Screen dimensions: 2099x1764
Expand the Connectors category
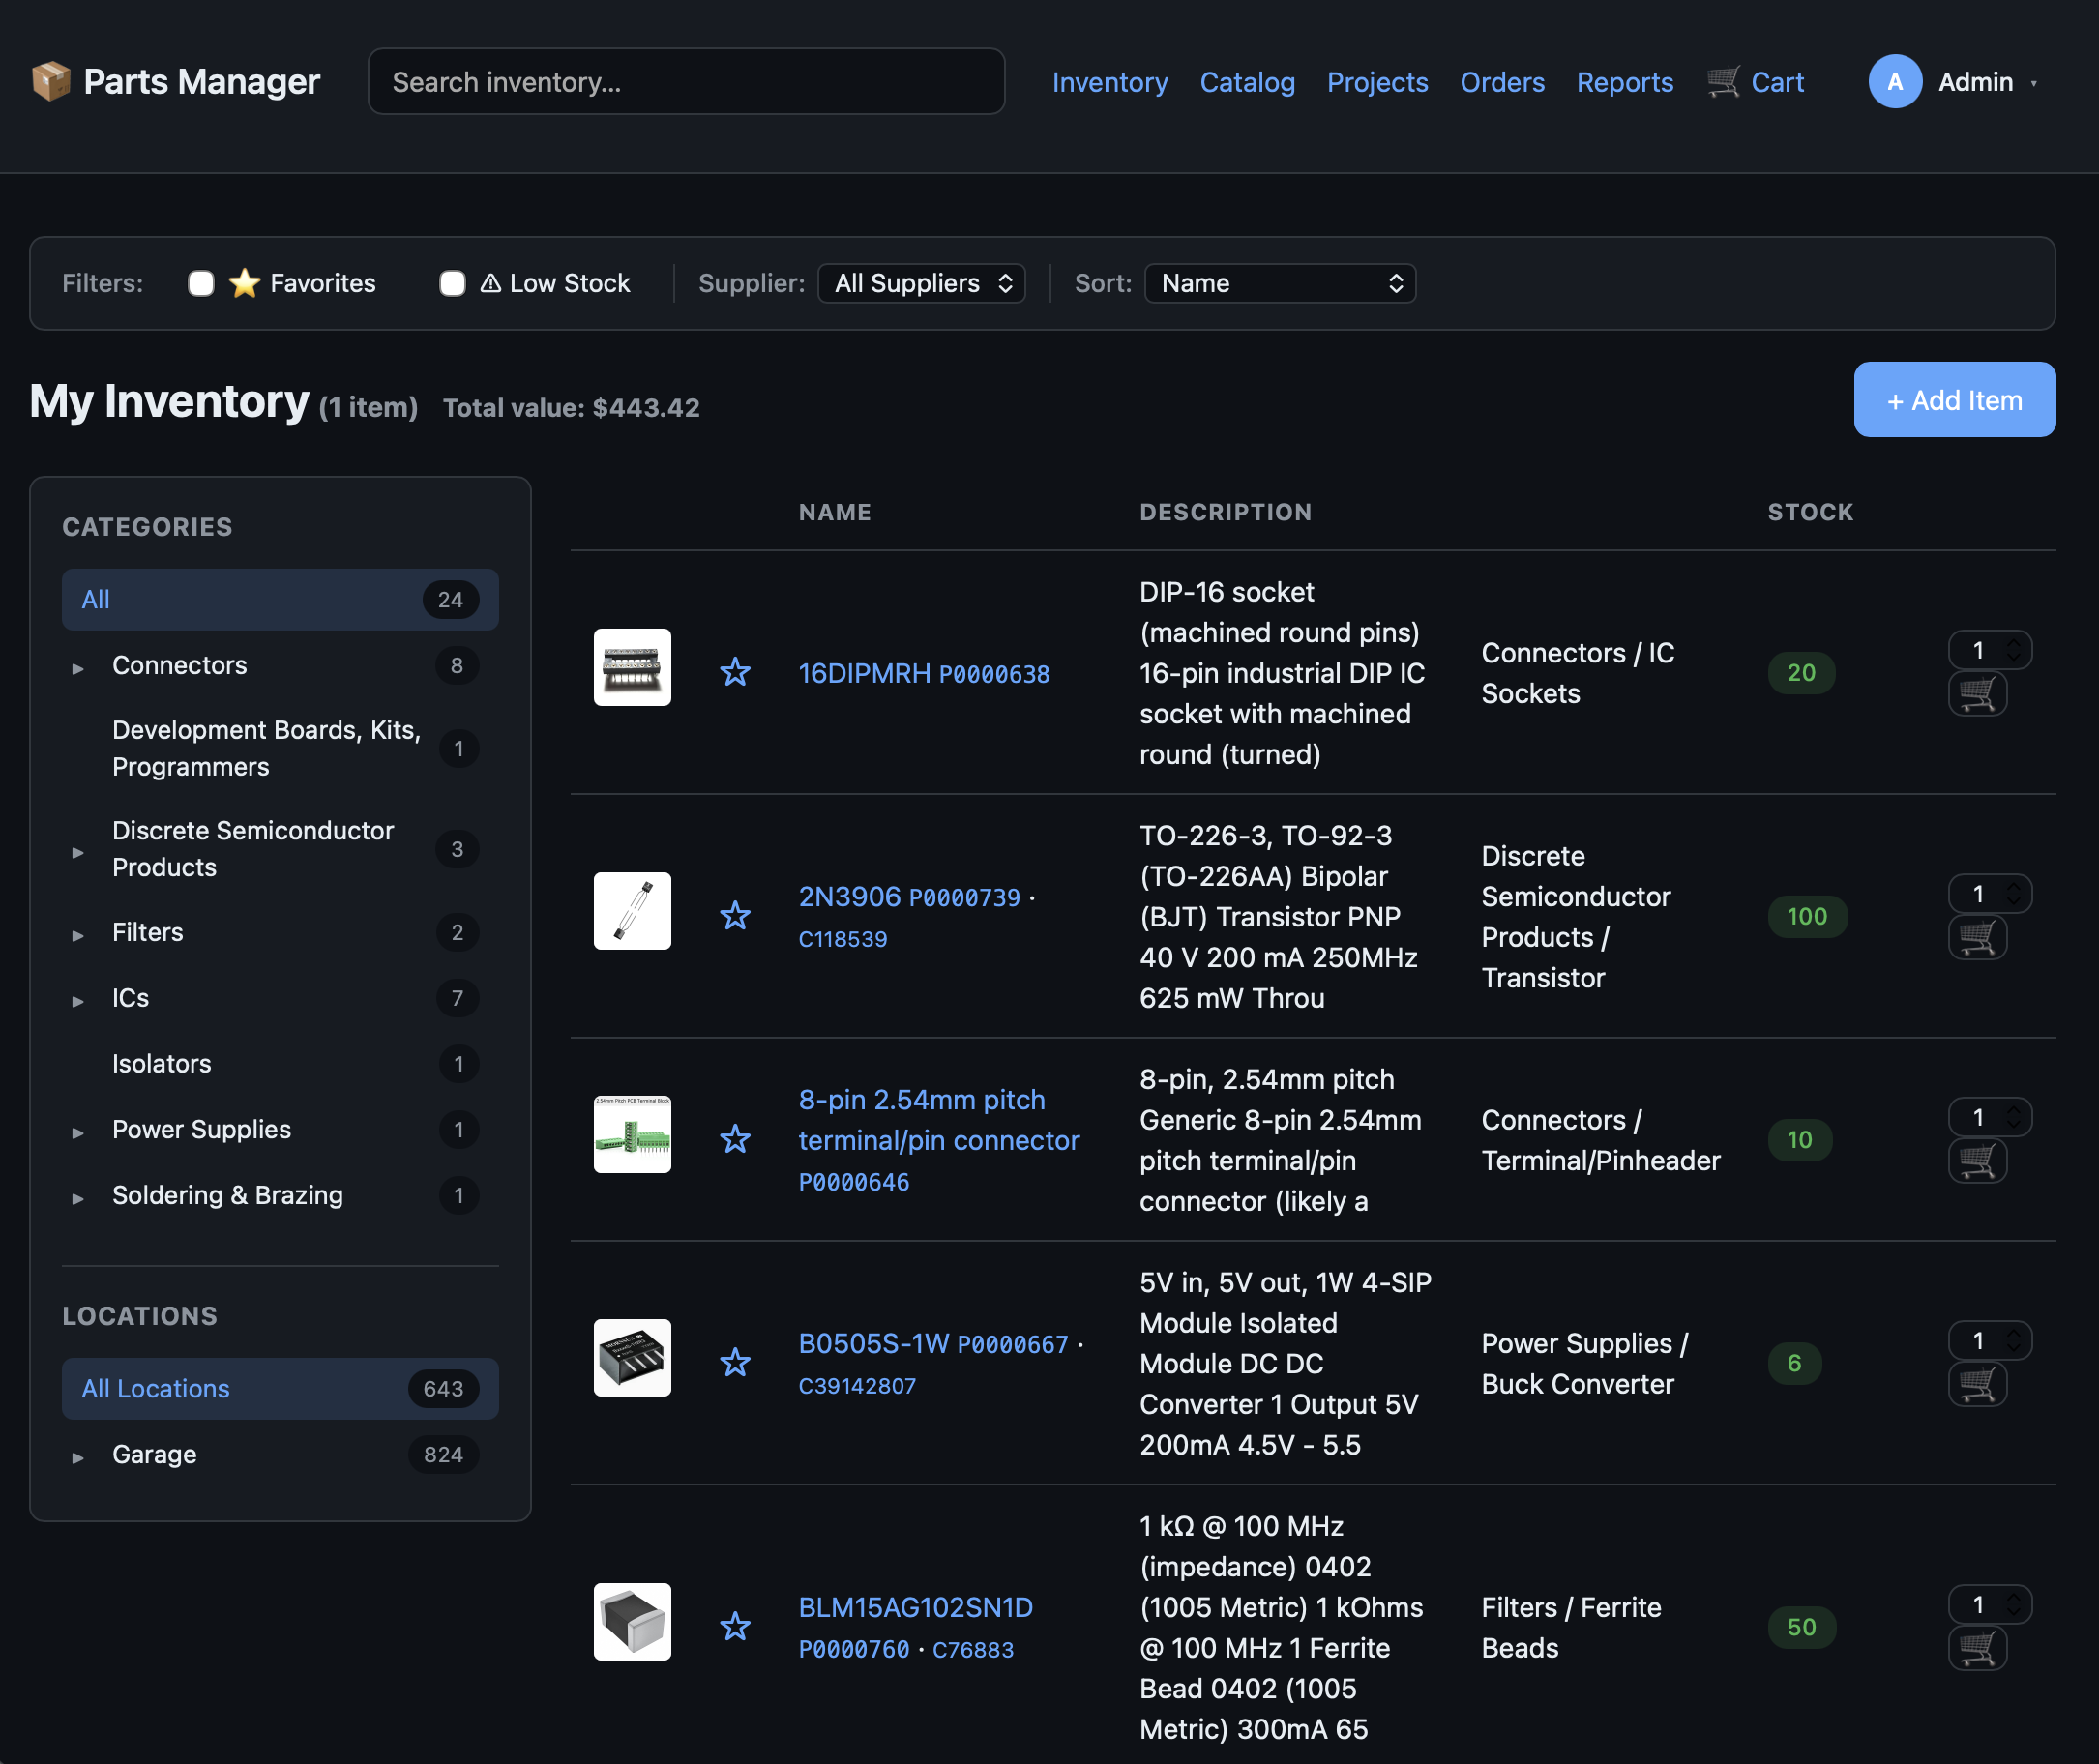[x=78, y=667]
